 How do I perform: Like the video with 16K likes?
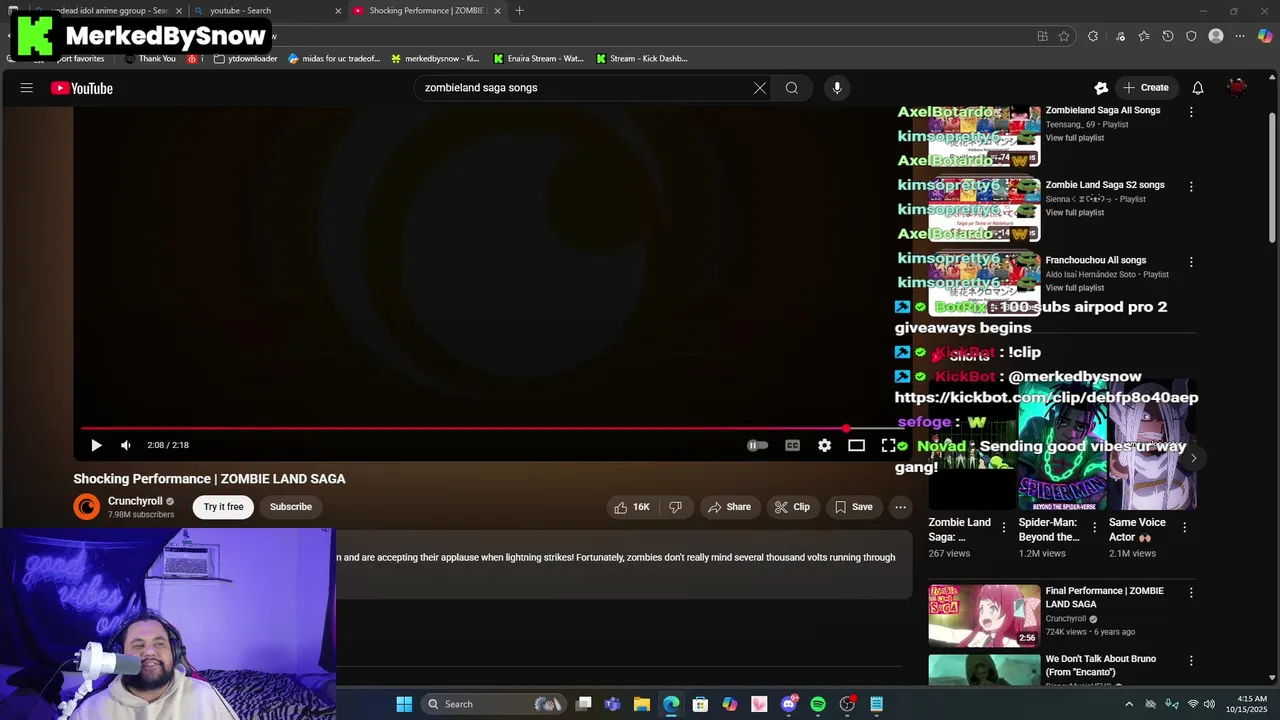pyautogui.click(x=632, y=507)
